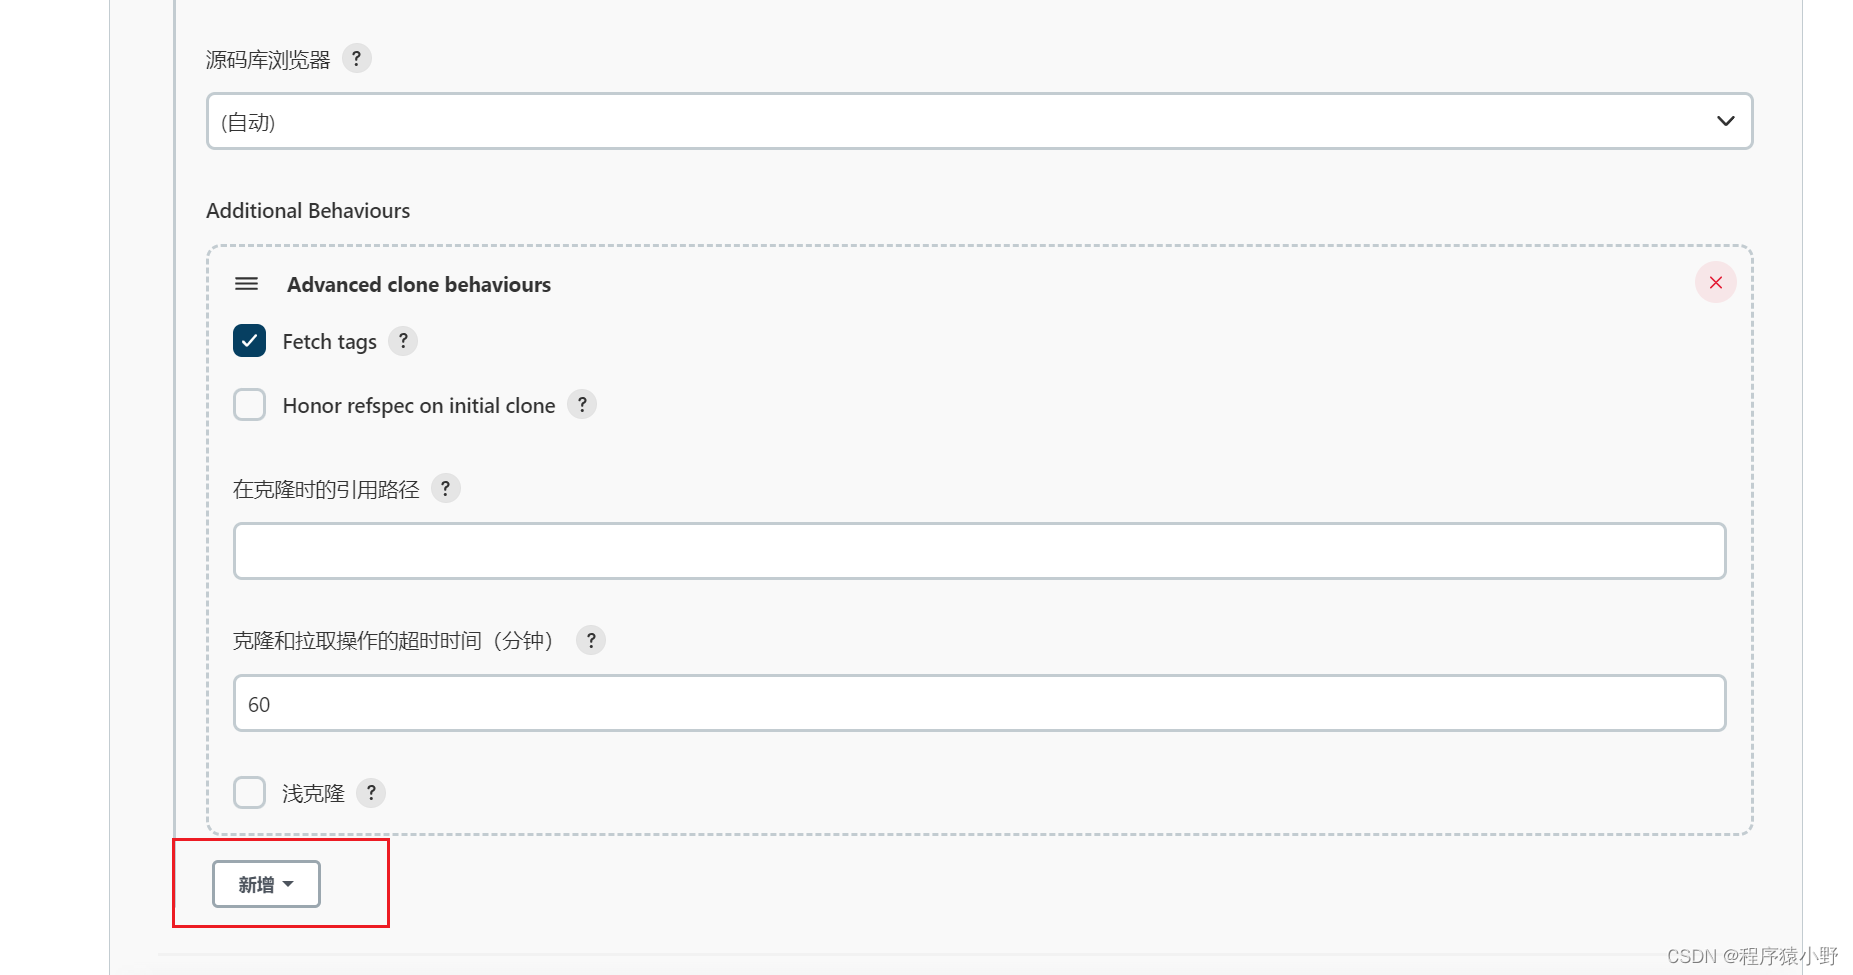Click help icon beside 源码库浏览器
The image size is (1853, 975).
[356, 58]
